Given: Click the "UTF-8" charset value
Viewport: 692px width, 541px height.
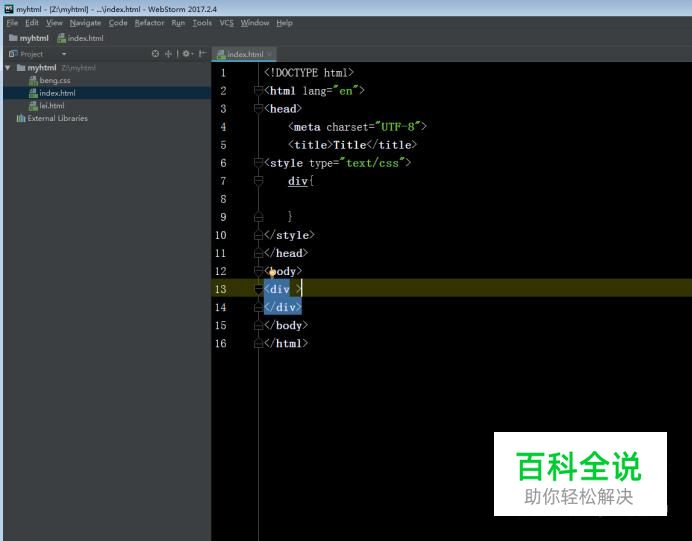Looking at the screenshot, I should pos(398,127).
